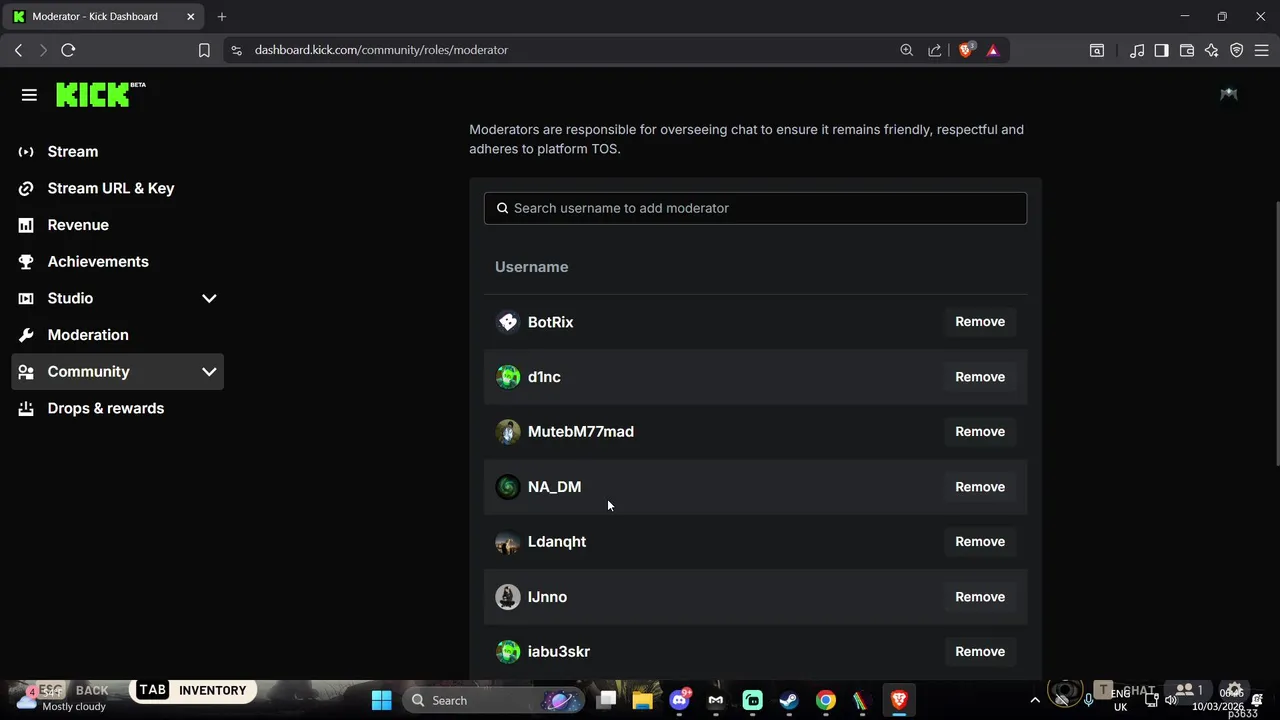Expand the Studio submenu chevron
Screen dimensions: 1280x720
(x=209, y=298)
